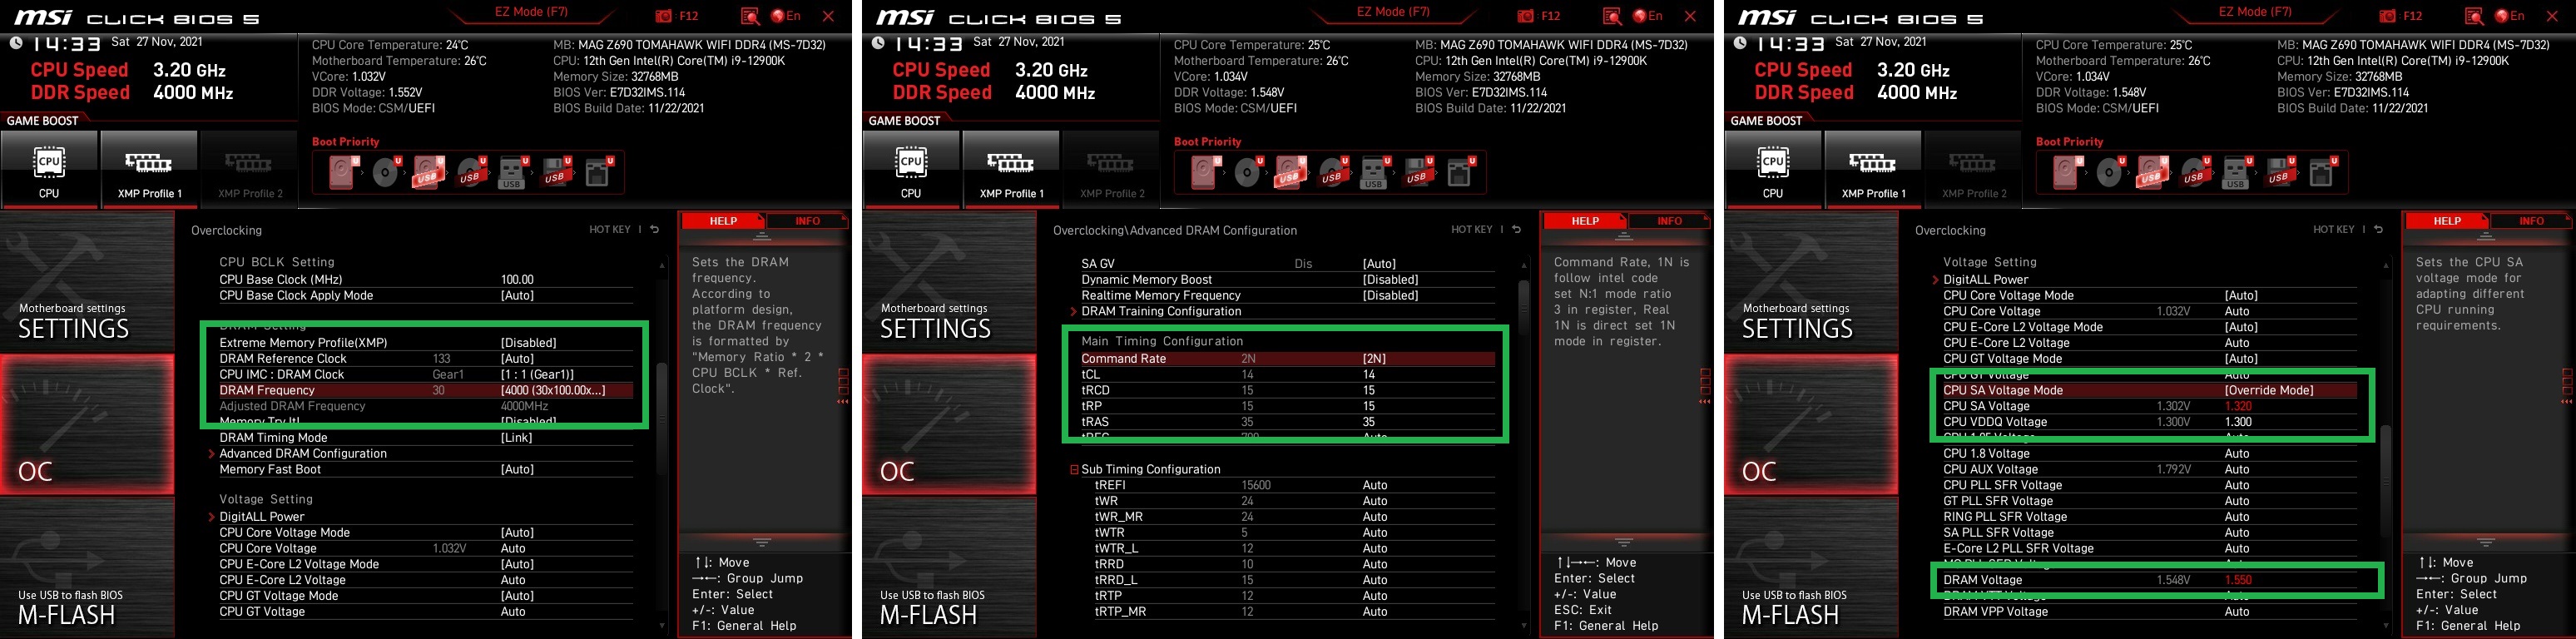Open the BIOS search icon in left screenshot
The height and width of the screenshot is (639, 2576).
[750, 16]
